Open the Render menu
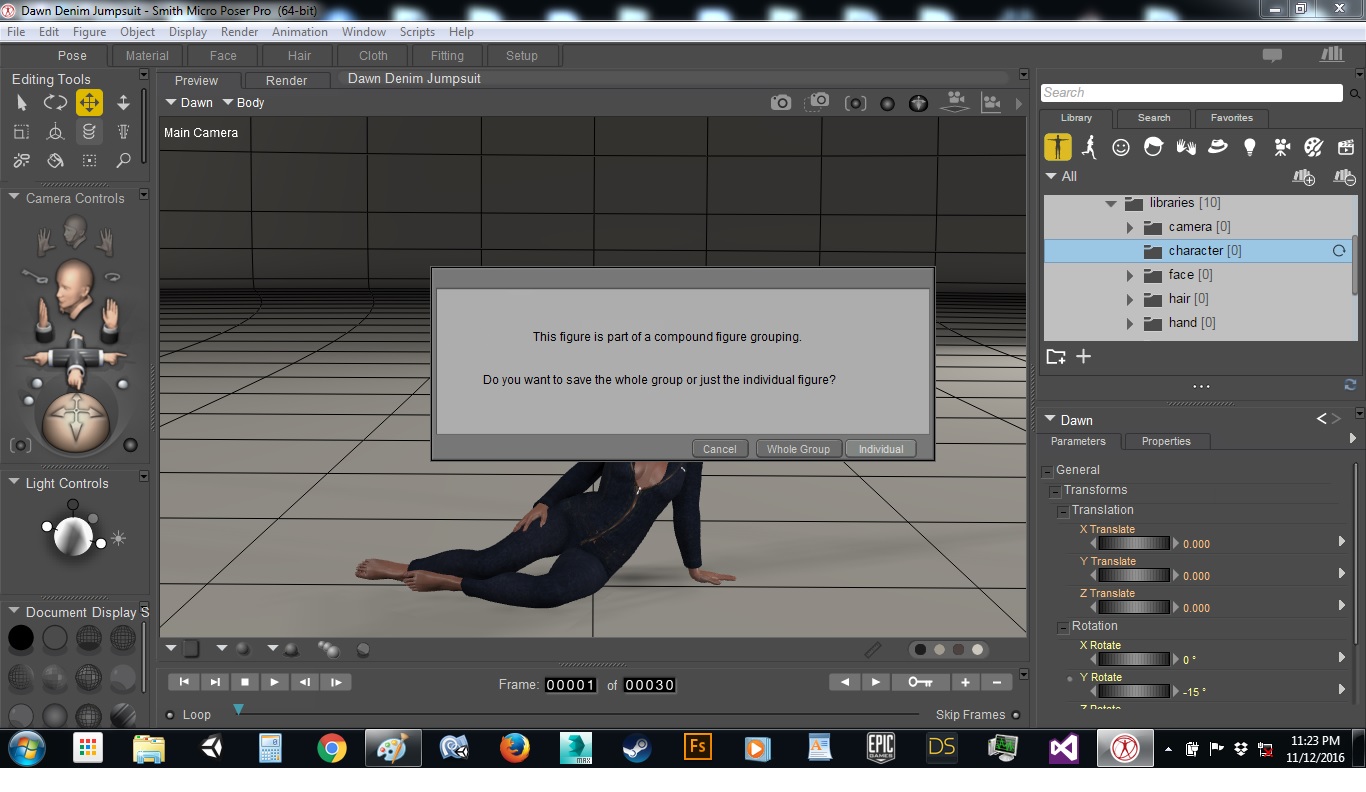Viewport: 1366px width, 792px height. pyautogui.click(x=239, y=32)
